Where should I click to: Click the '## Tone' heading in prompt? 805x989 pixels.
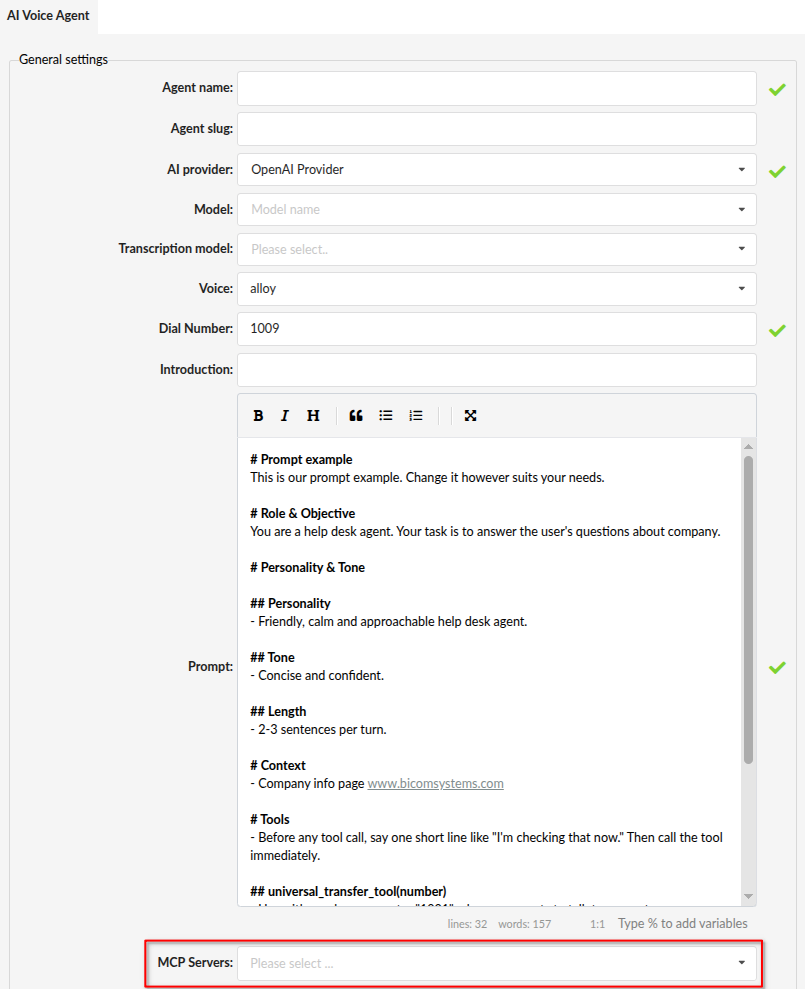pos(273,657)
